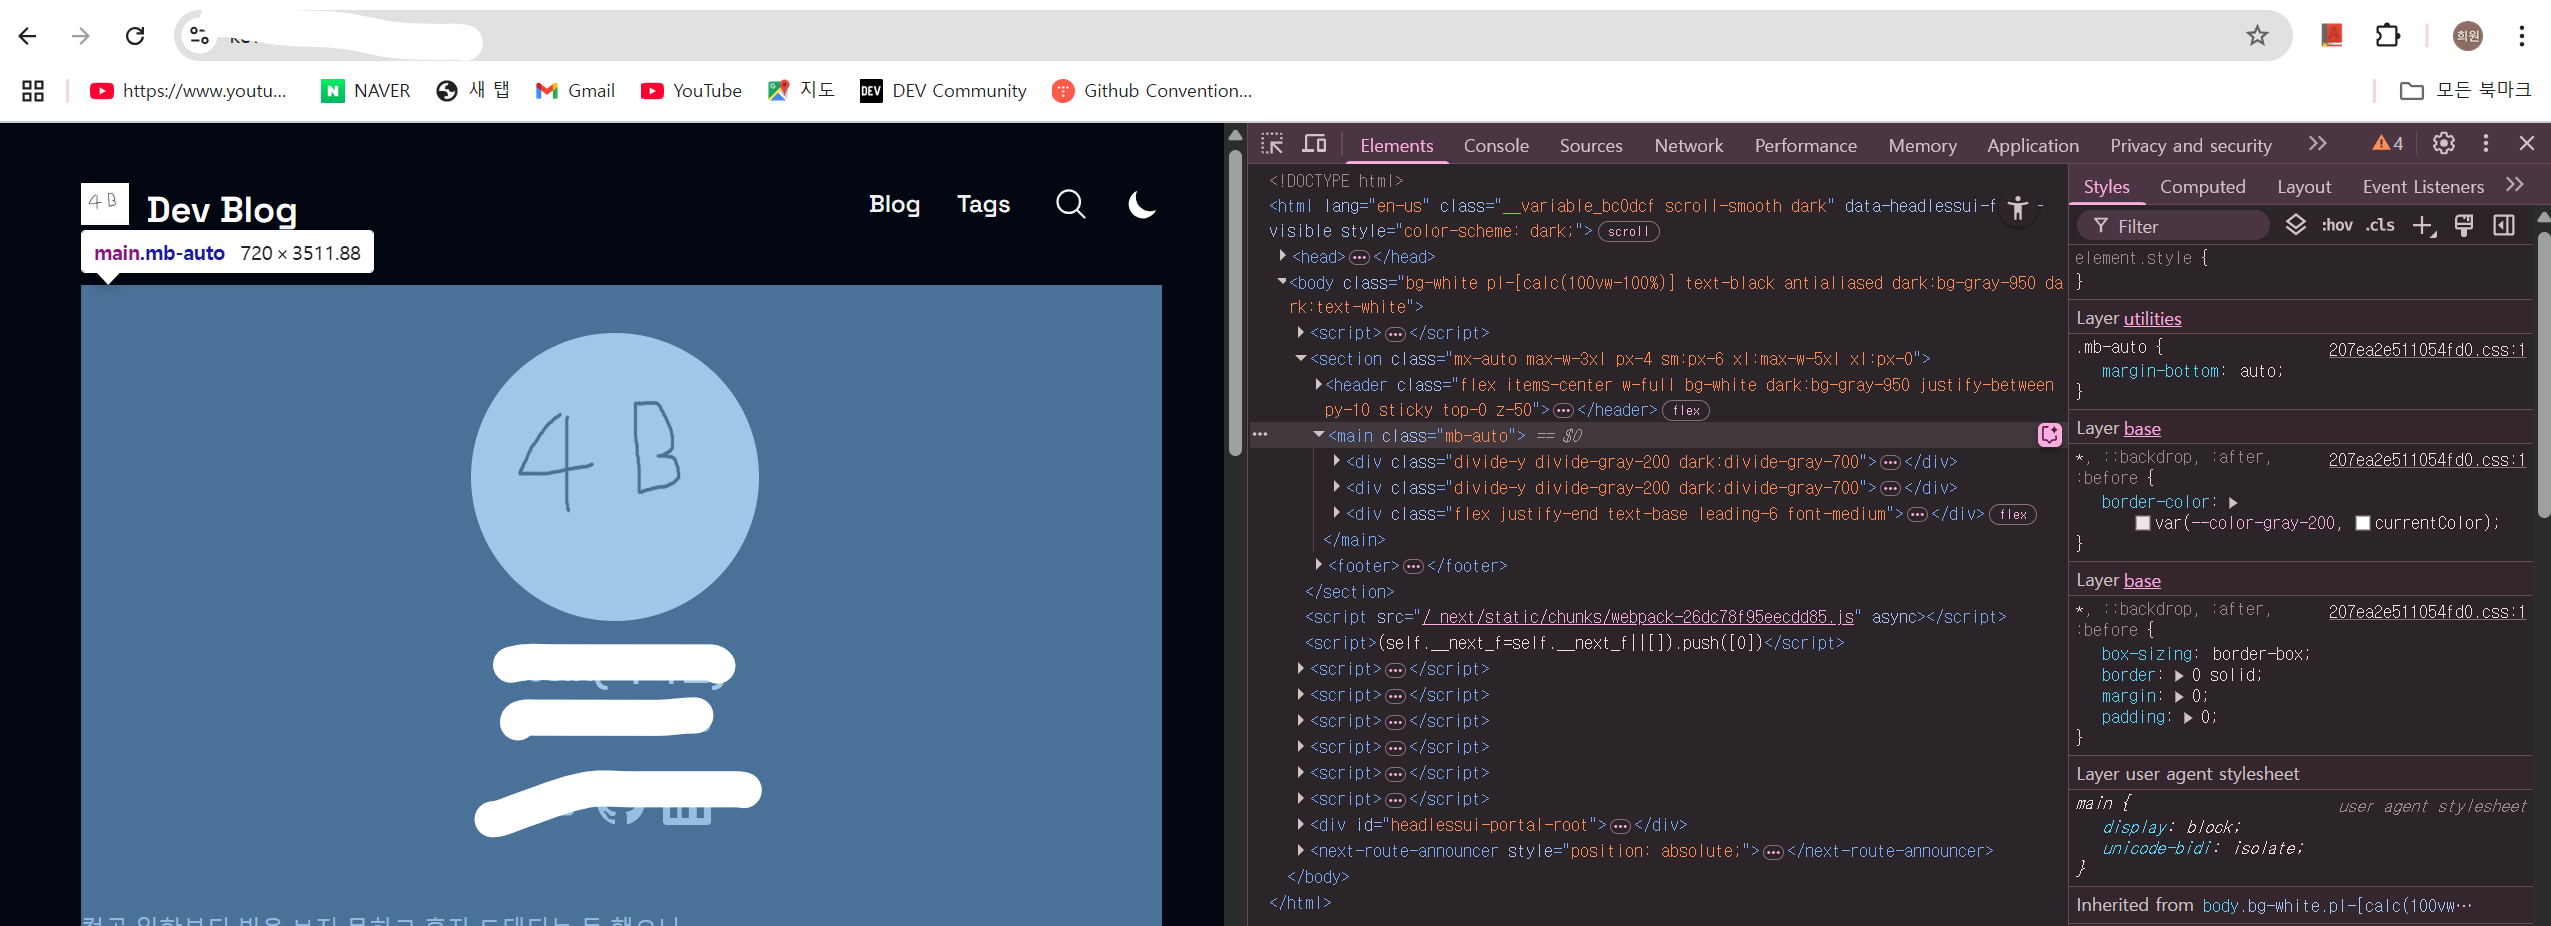Reload the page

coord(135,36)
